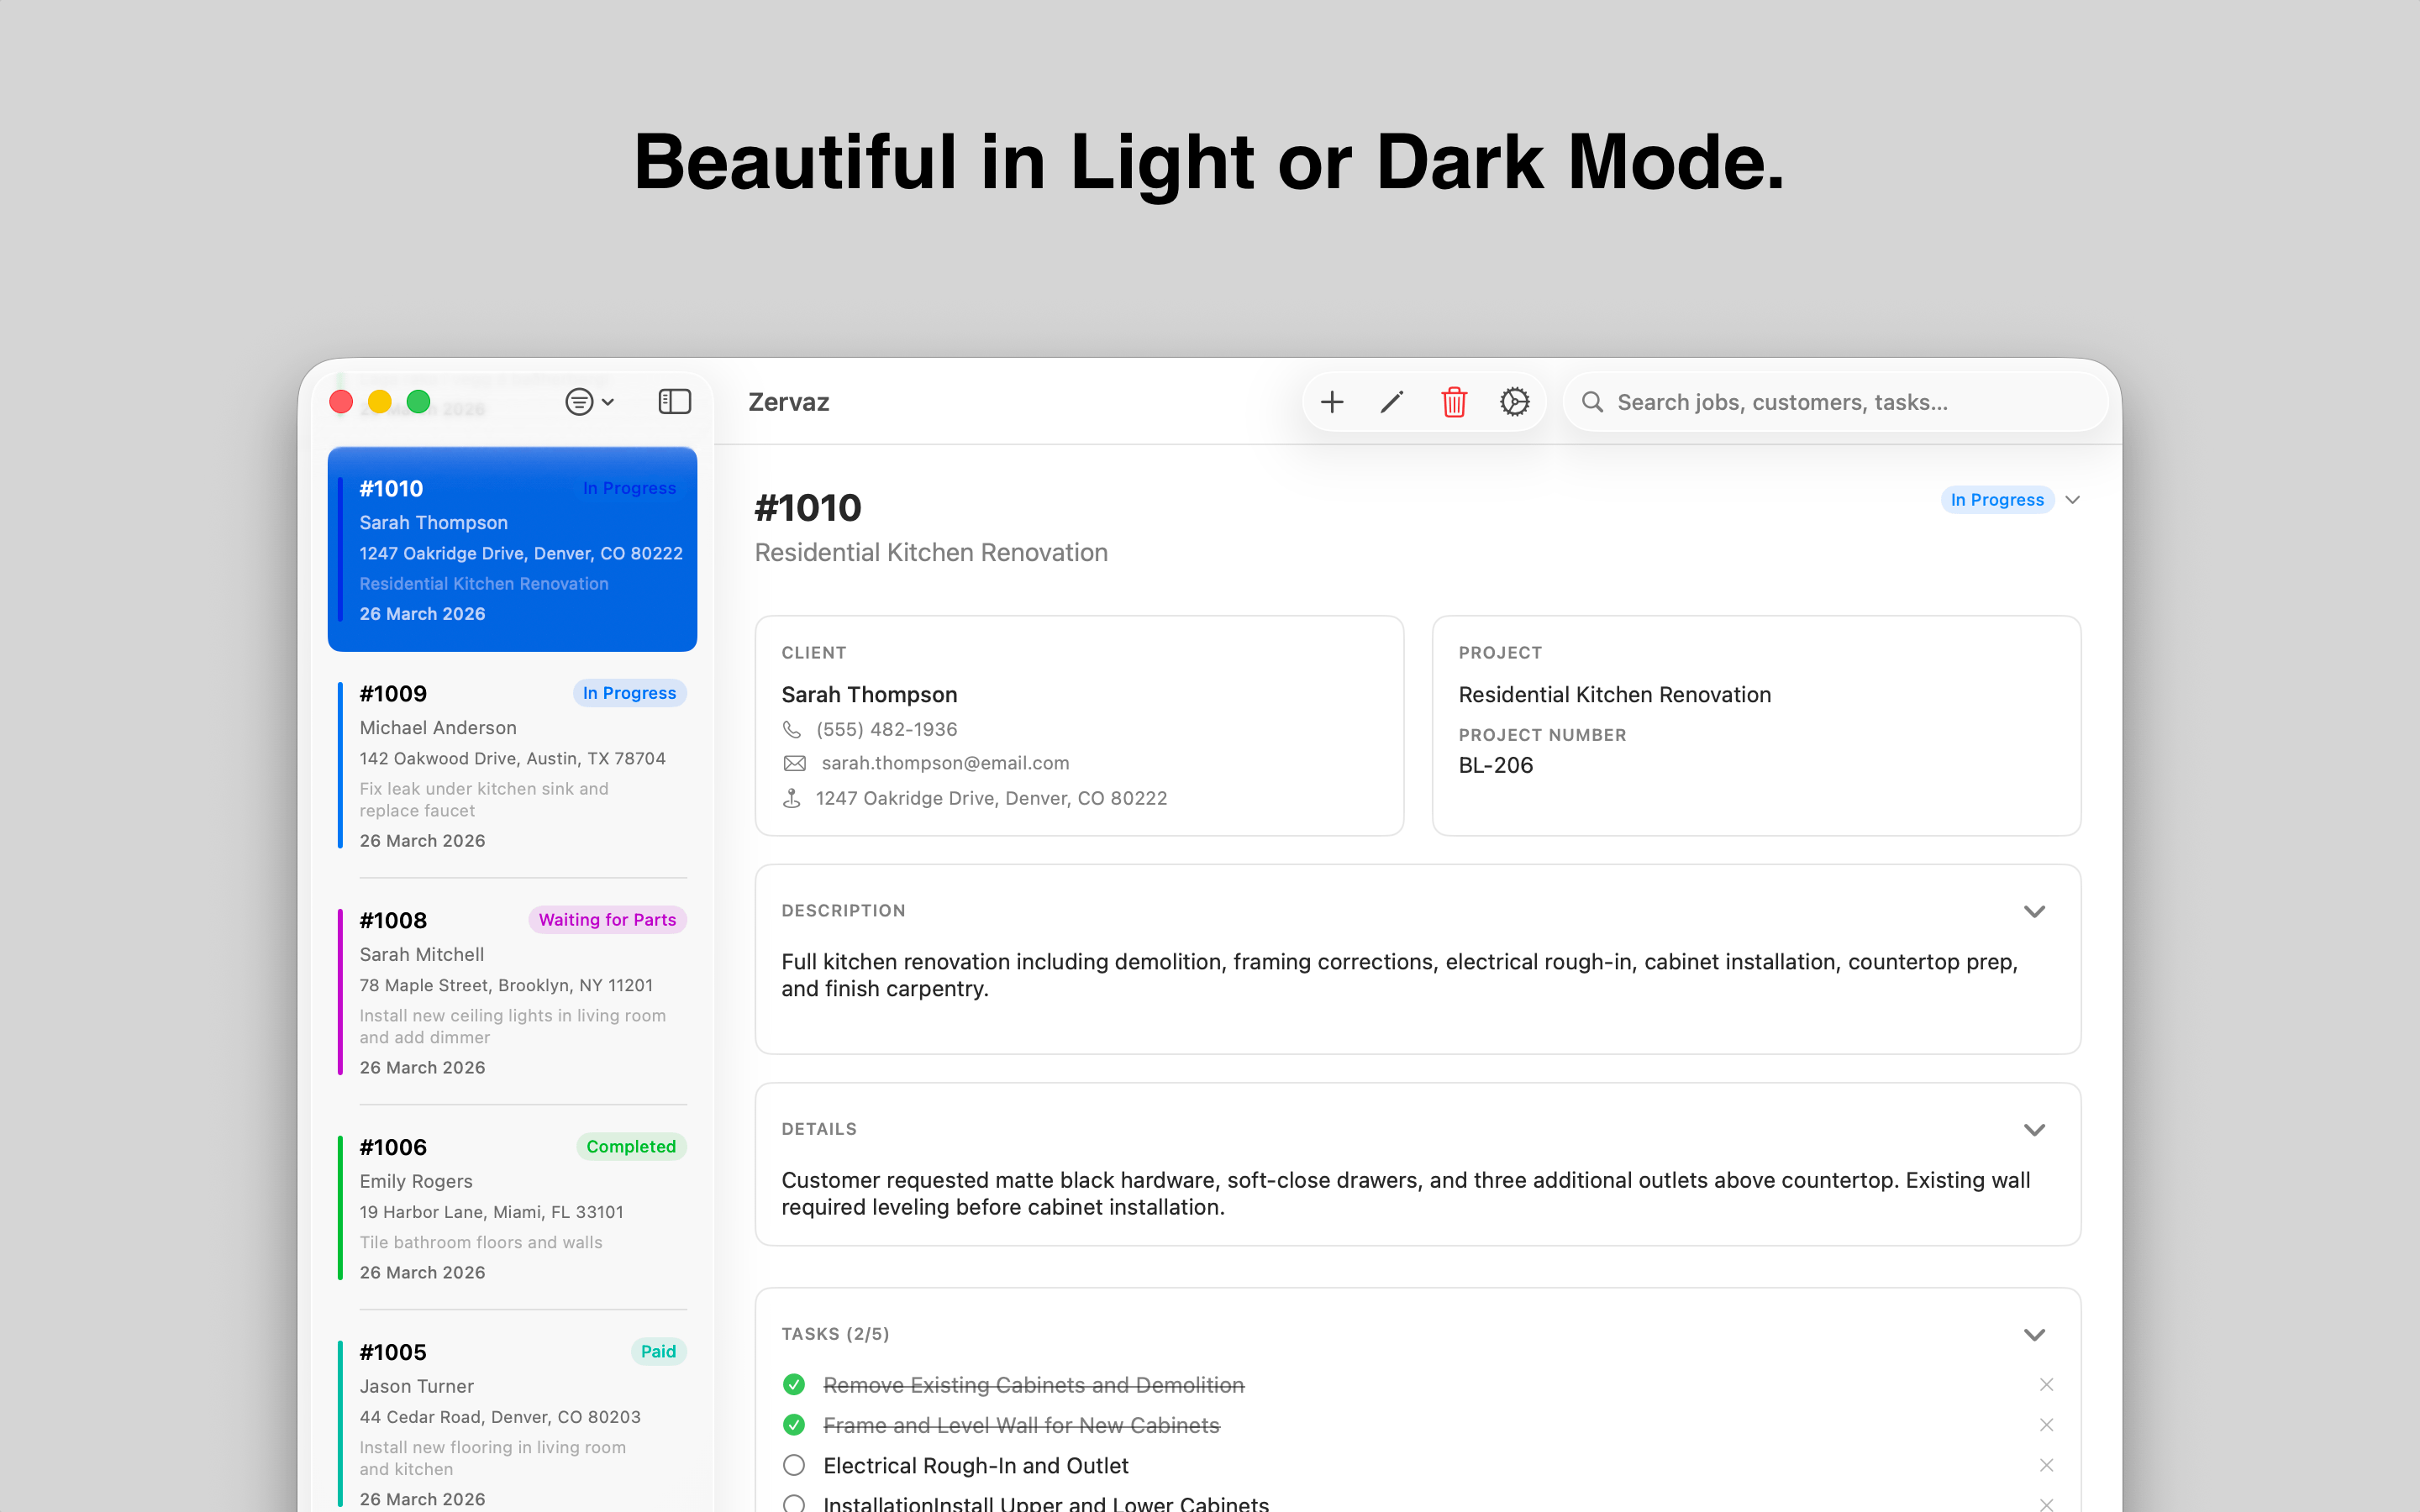This screenshot has height=1512, width=2420.
Task: Click project number BL-206
Action: click(x=1495, y=766)
